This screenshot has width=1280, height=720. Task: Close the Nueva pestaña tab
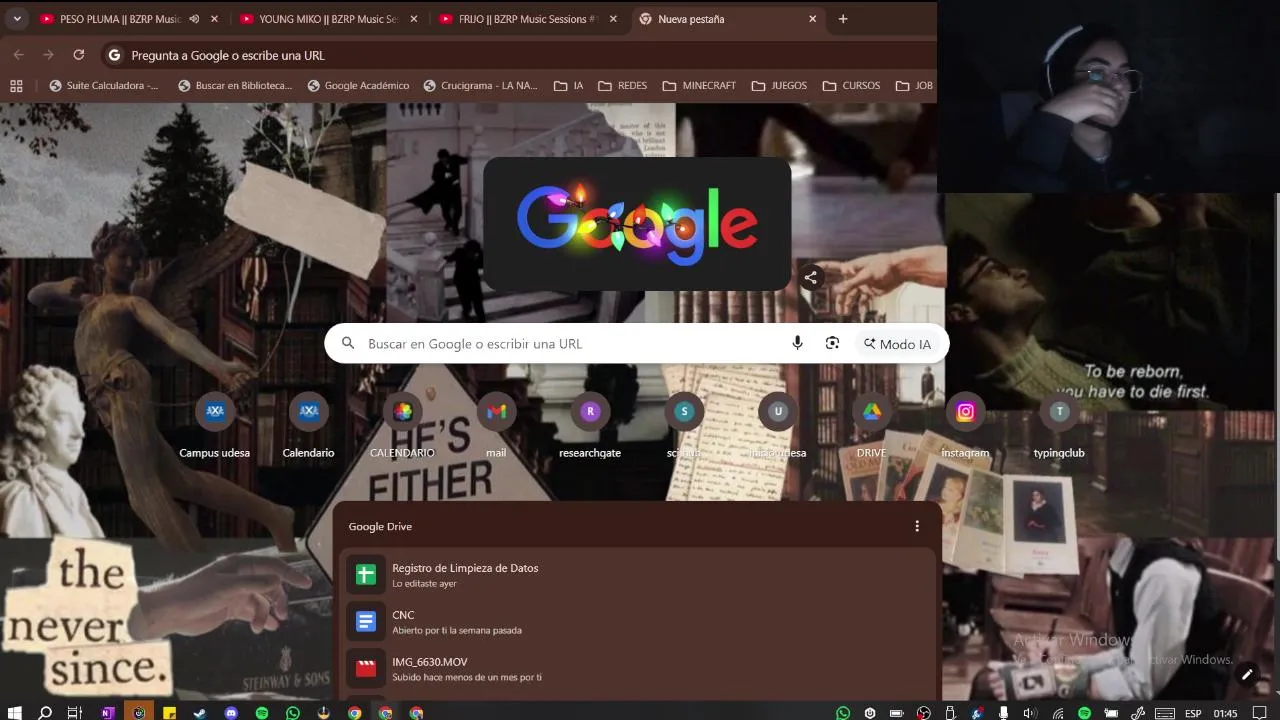[812, 19]
